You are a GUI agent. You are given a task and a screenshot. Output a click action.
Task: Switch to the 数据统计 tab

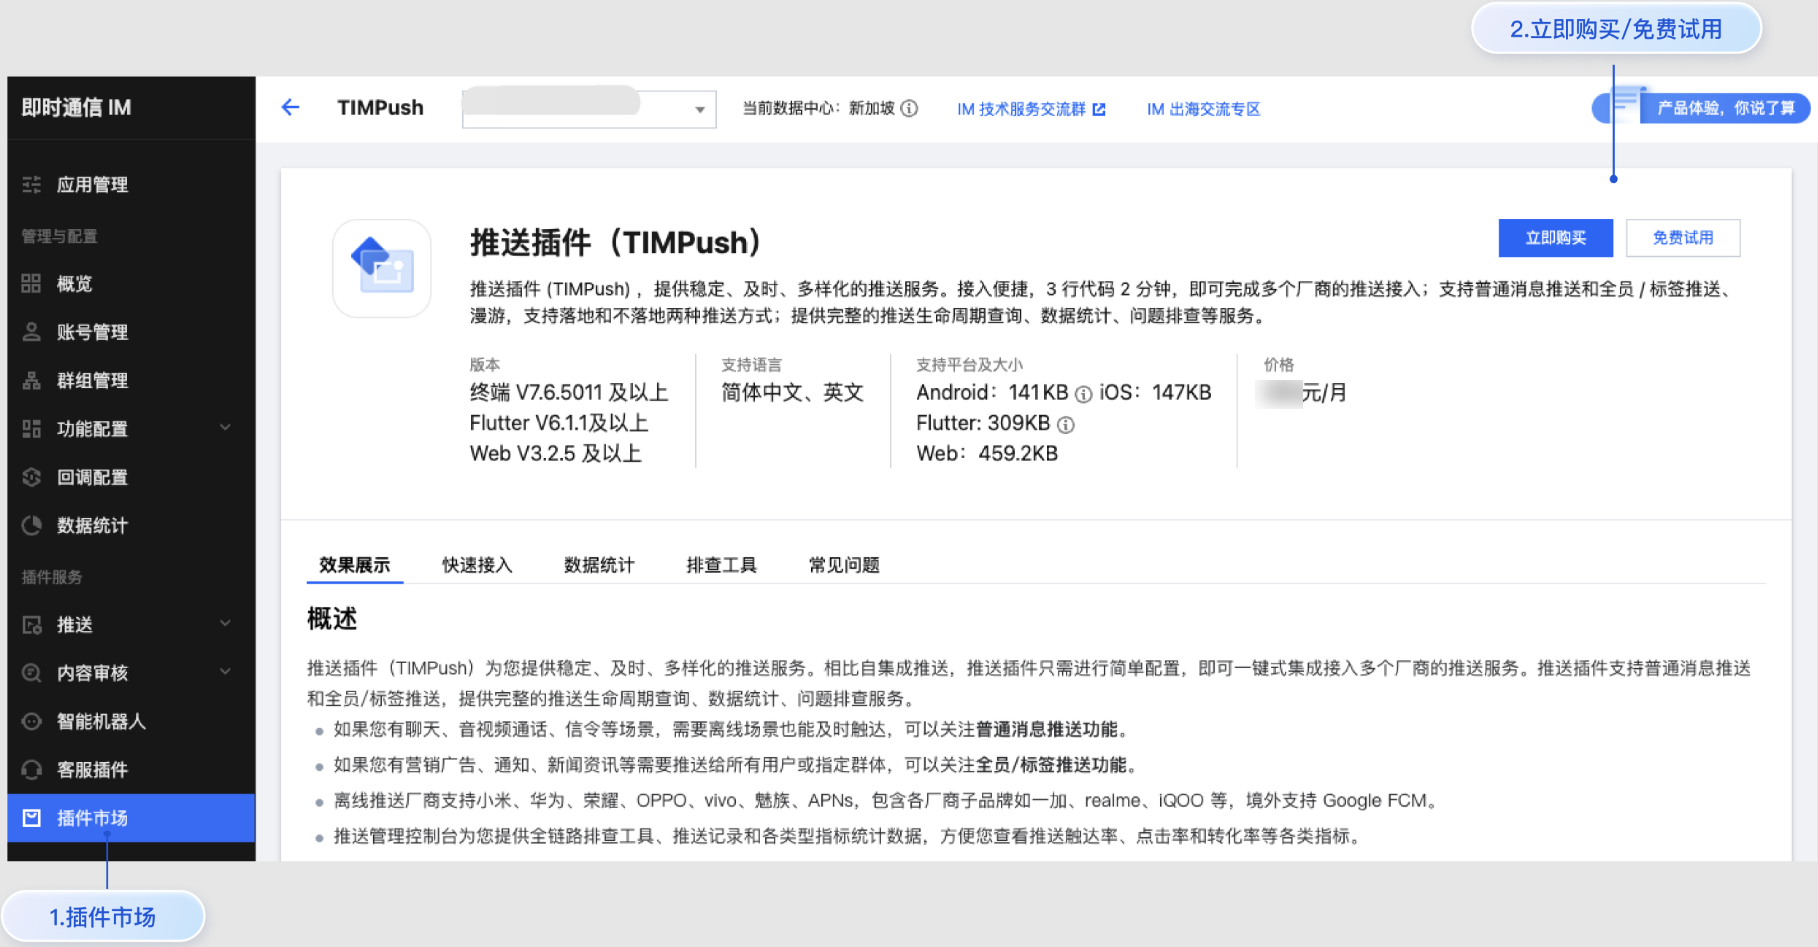tap(599, 565)
